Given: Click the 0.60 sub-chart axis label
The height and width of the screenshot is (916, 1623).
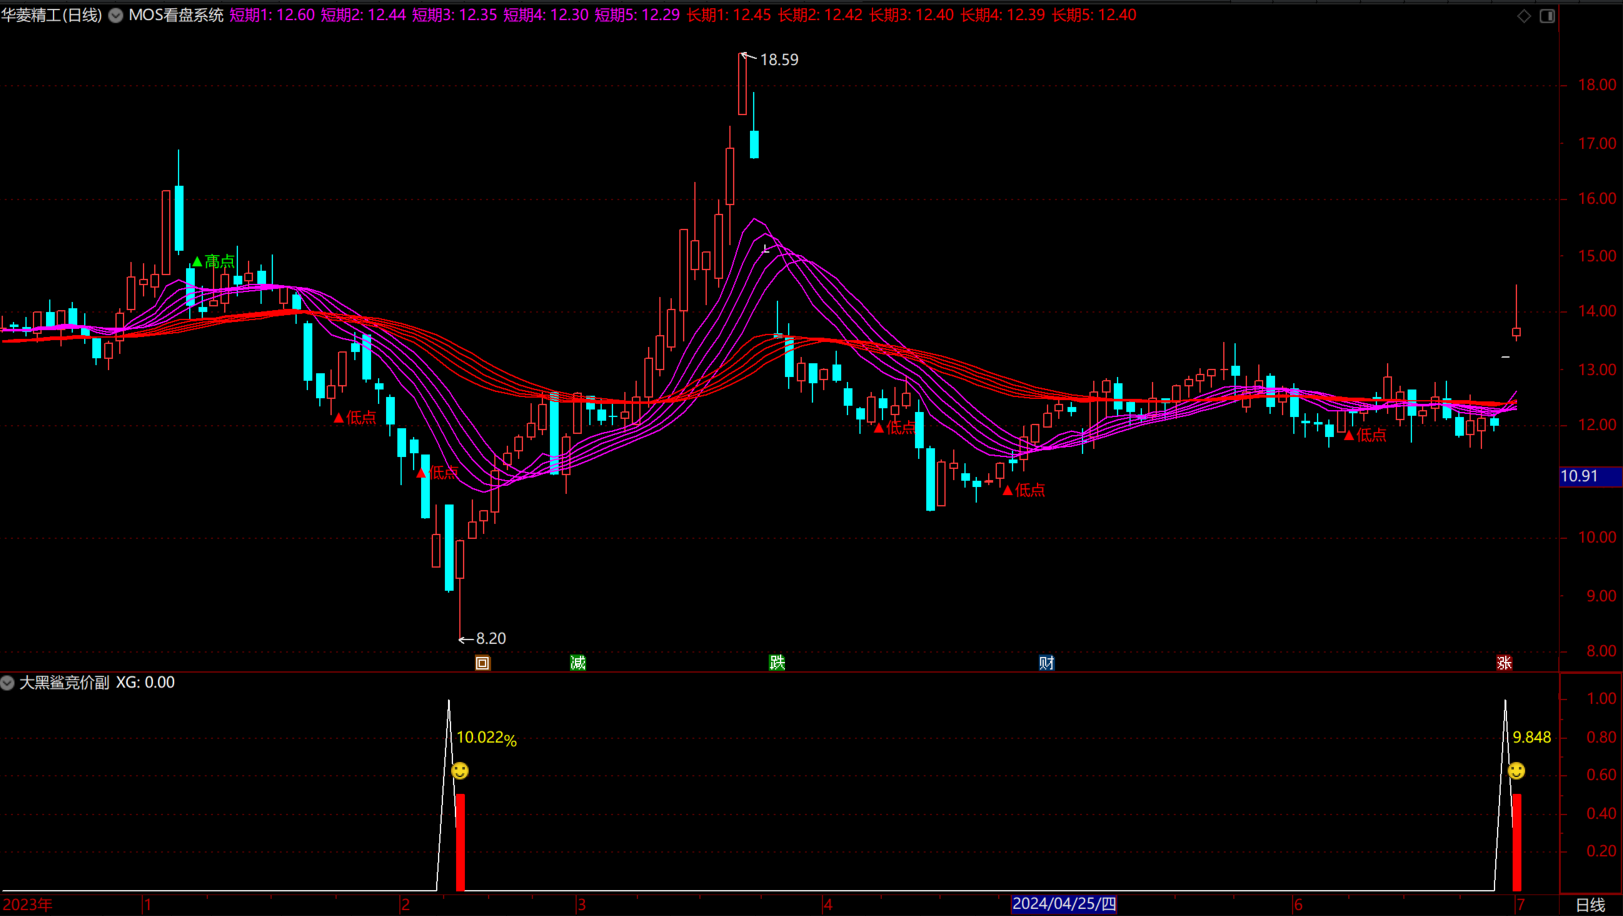Looking at the screenshot, I should click(x=1601, y=775).
